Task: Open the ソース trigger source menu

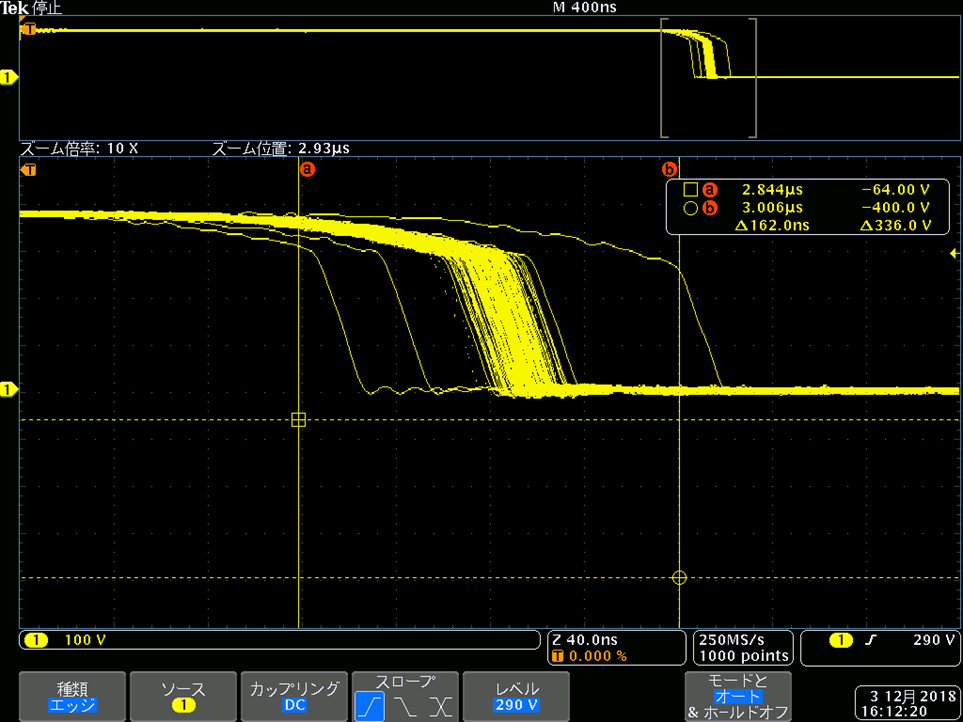Action: [183, 696]
